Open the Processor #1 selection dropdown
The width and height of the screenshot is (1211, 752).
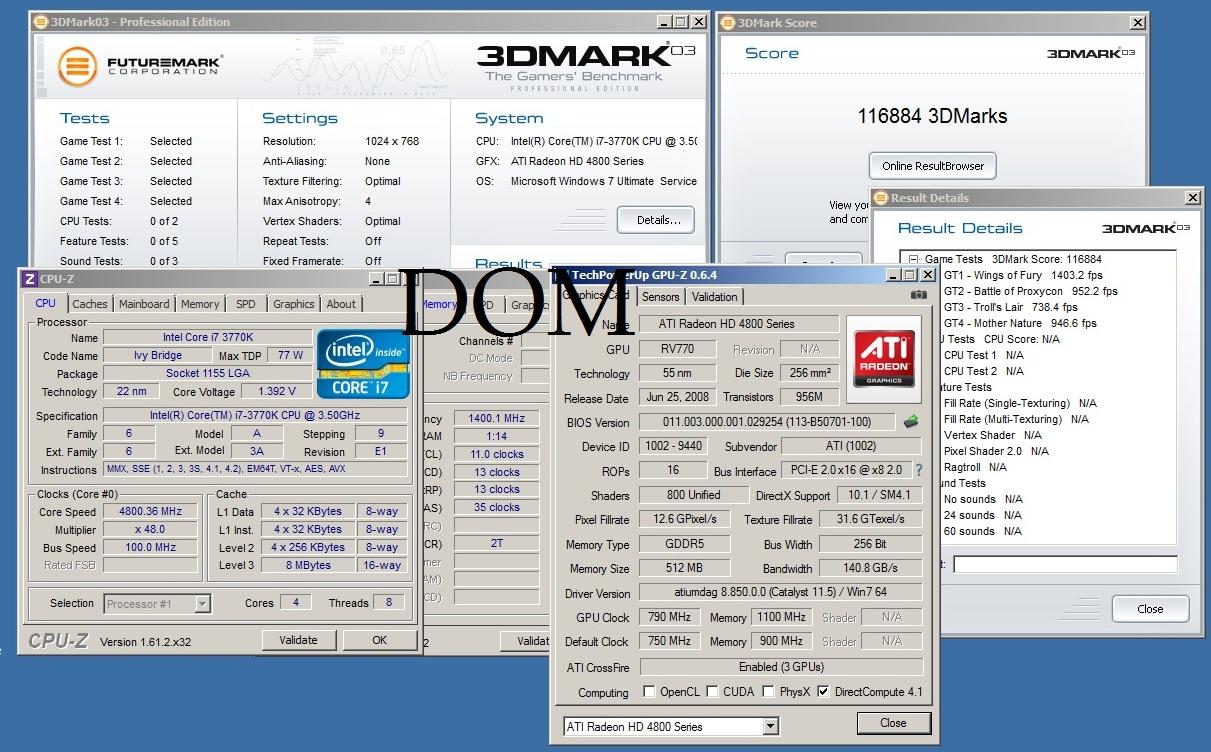pos(202,603)
